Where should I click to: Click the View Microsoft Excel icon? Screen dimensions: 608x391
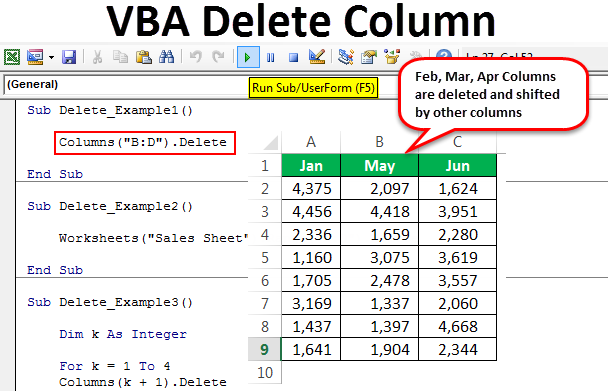(12, 57)
